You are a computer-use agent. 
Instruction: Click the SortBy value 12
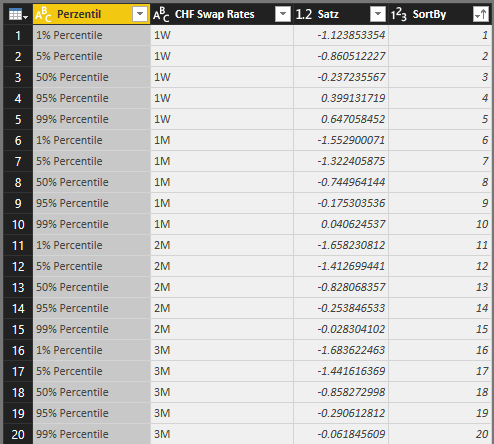pyautogui.click(x=482, y=266)
